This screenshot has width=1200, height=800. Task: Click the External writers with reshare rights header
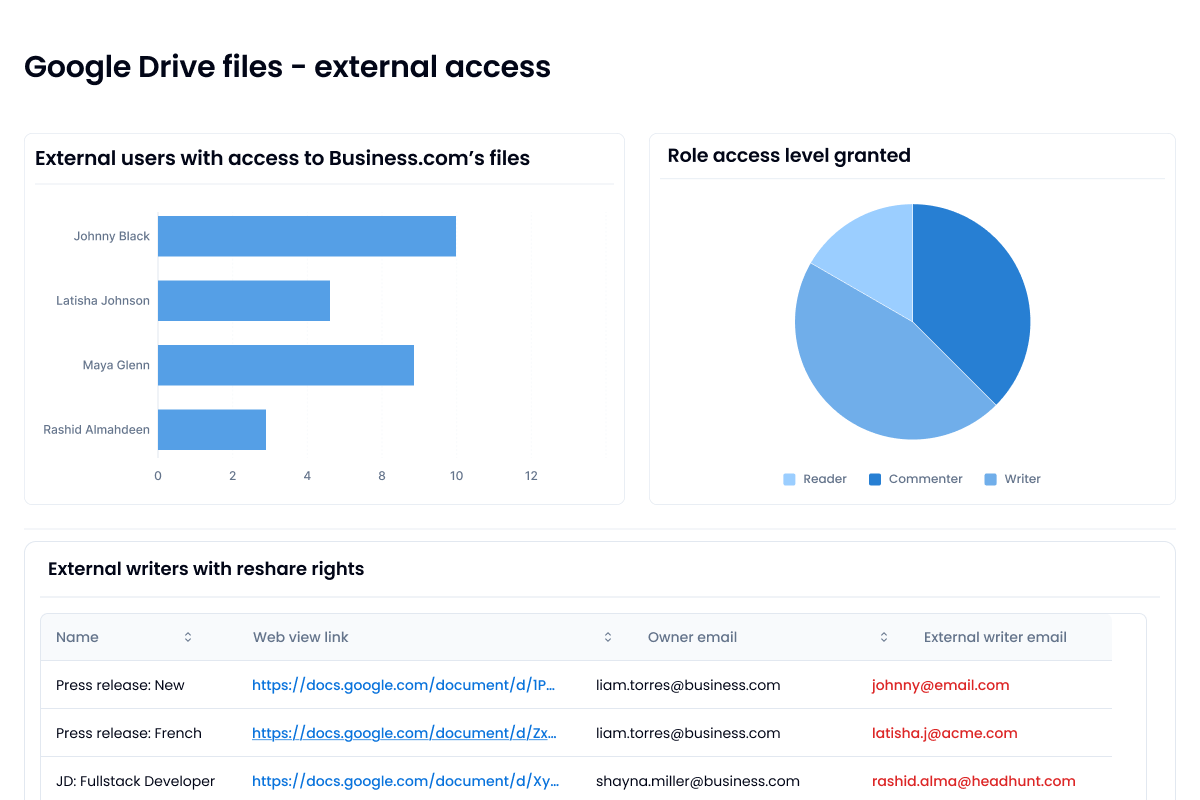pyautogui.click(x=205, y=568)
